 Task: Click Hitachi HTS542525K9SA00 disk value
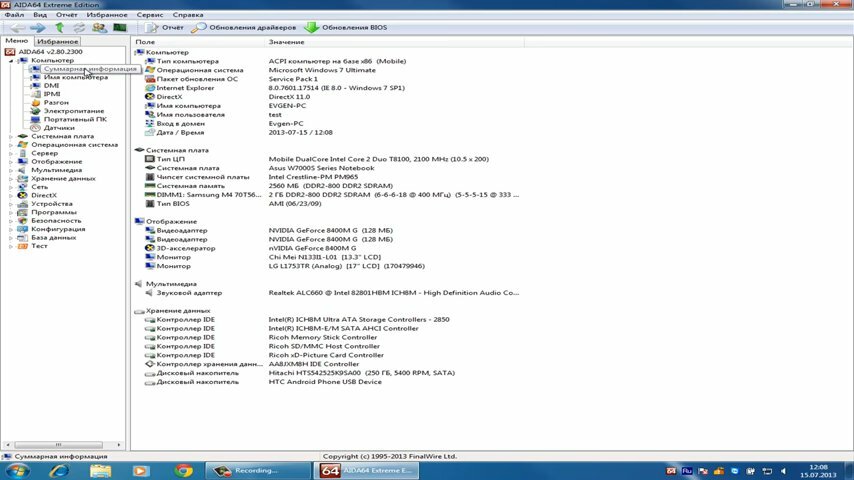coord(362,373)
